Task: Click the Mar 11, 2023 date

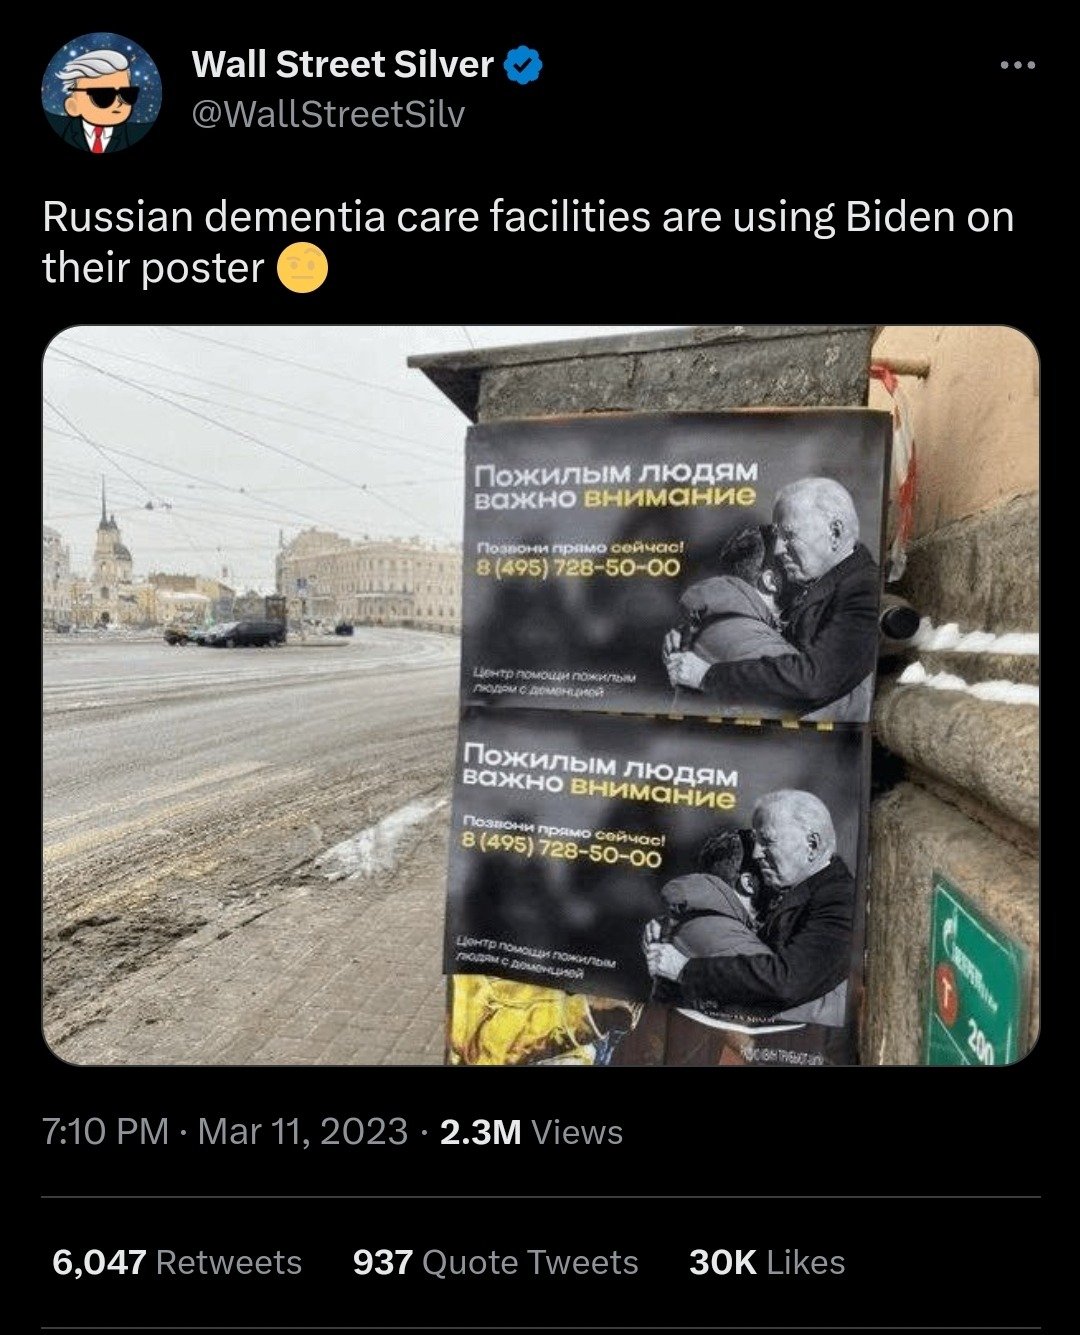Action: pyautogui.click(x=303, y=1131)
